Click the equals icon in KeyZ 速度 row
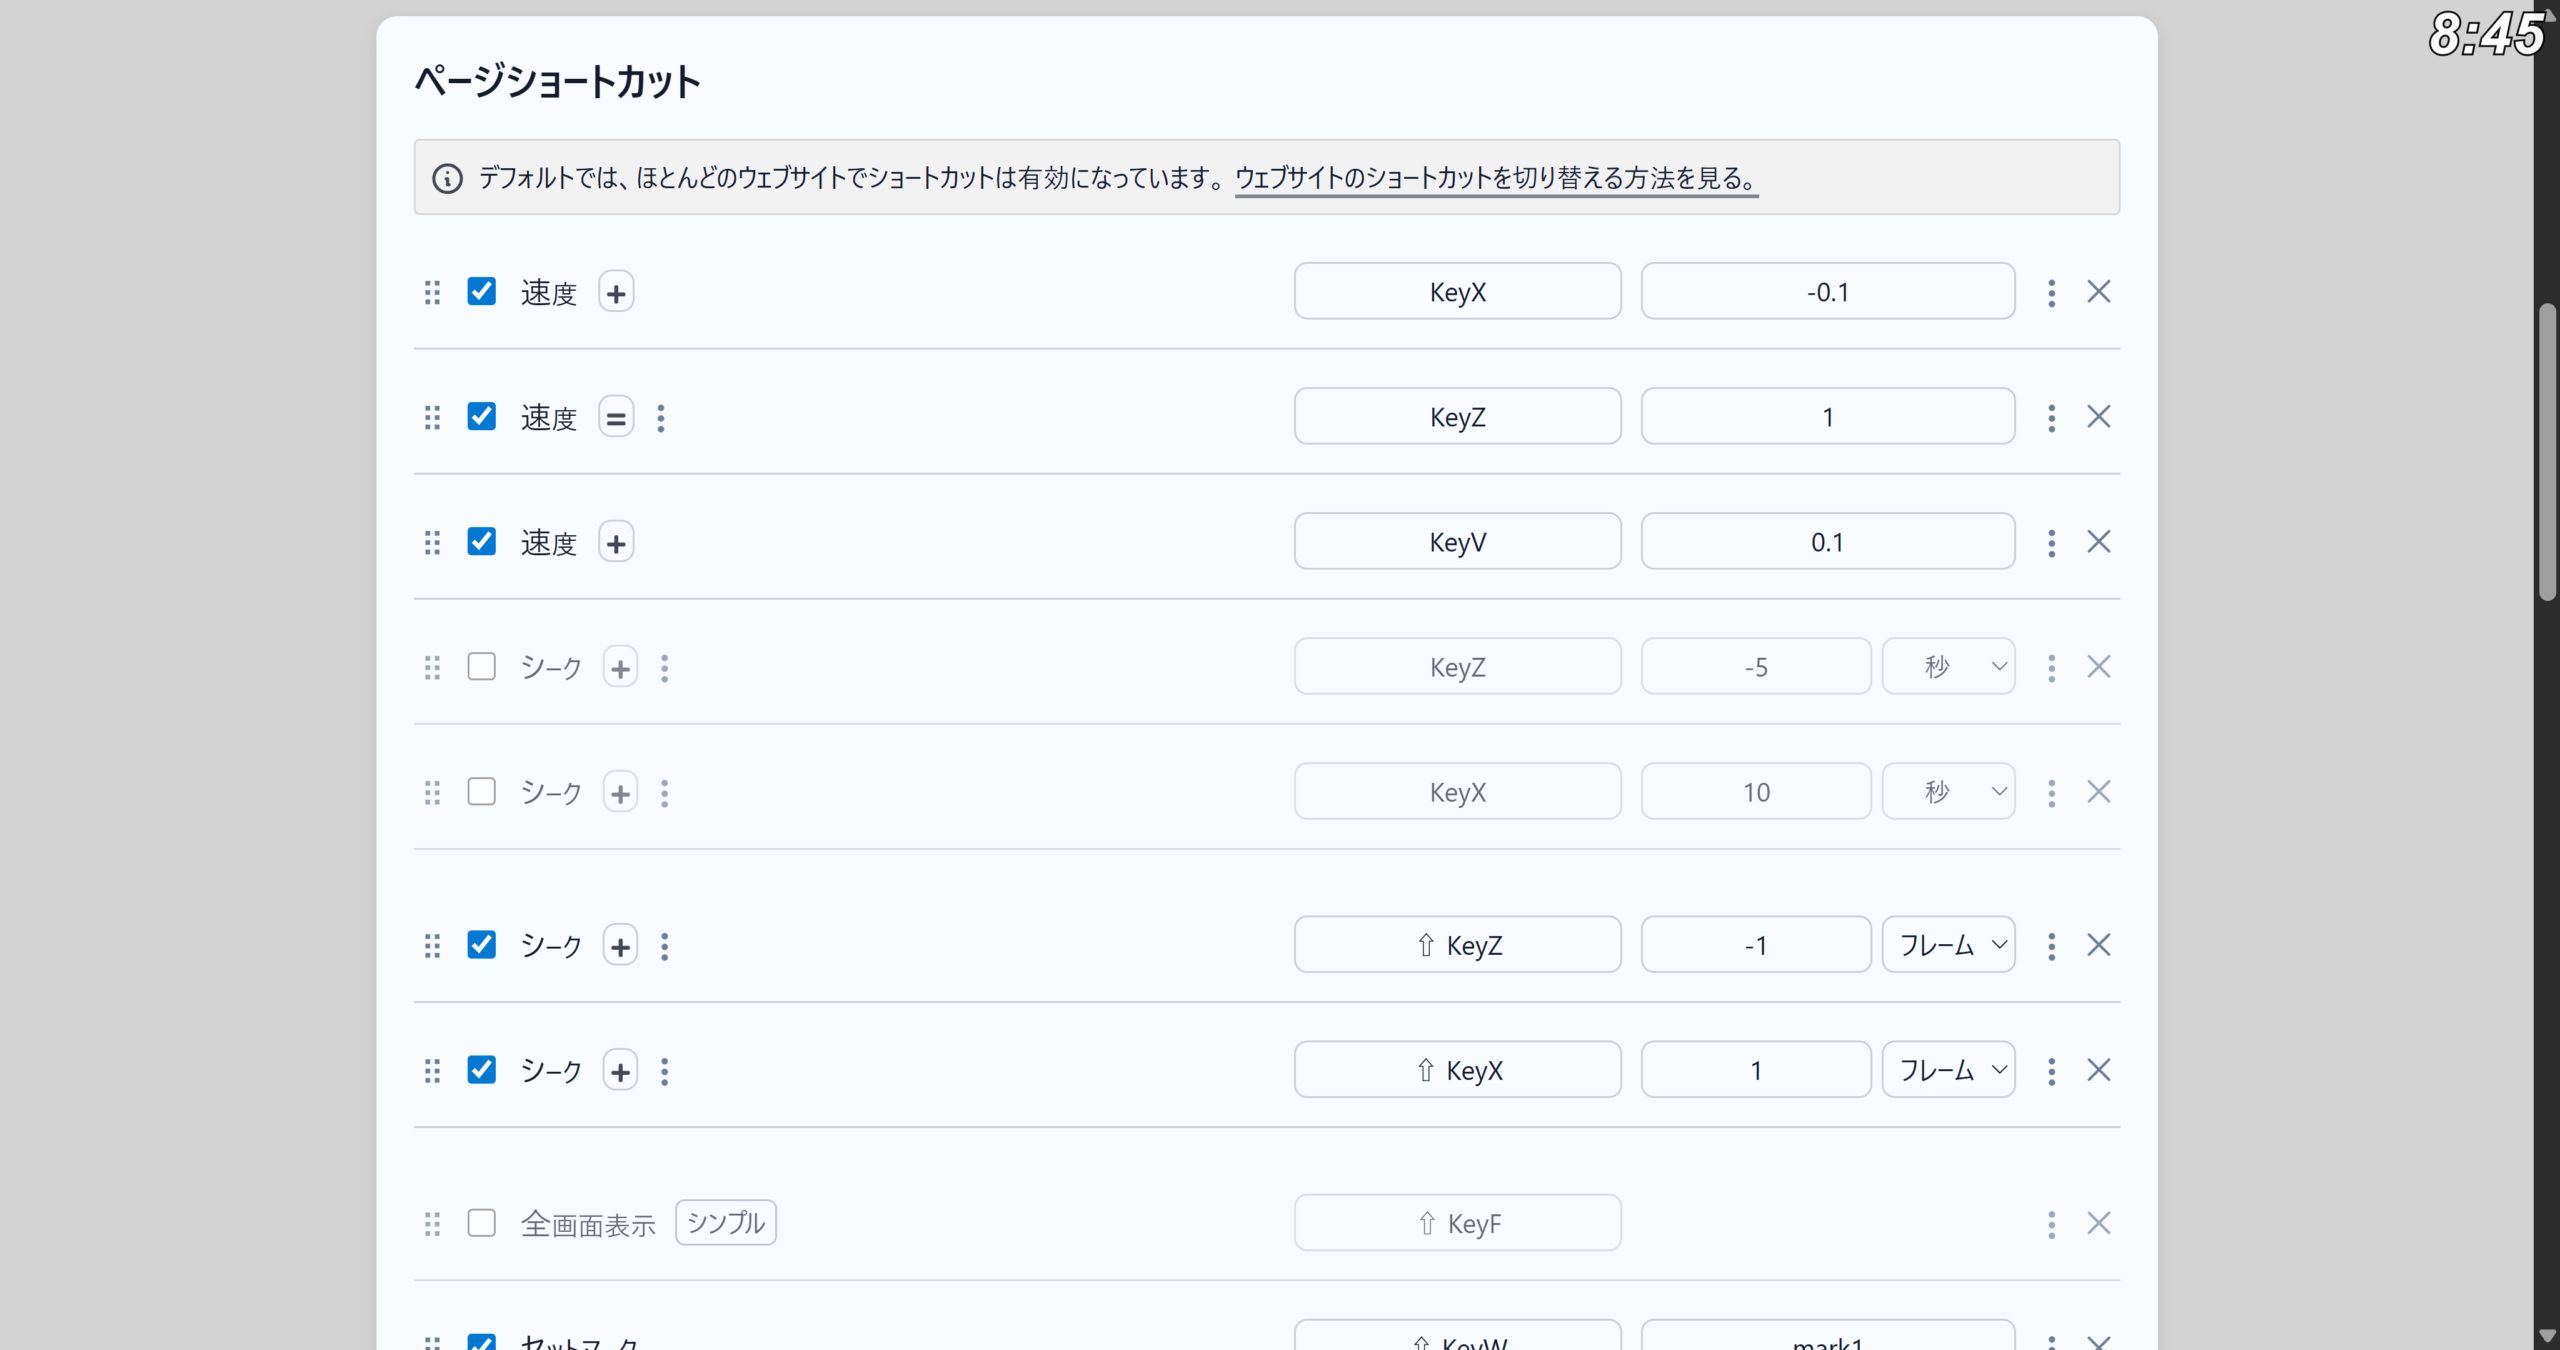Image resolution: width=2560 pixels, height=1350 pixels. click(x=616, y=418)
